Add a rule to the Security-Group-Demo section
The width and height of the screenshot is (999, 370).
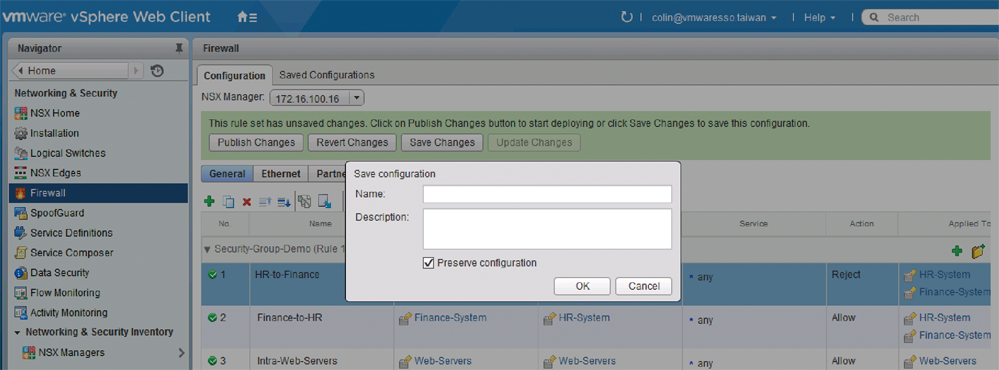tap(957, 251)
